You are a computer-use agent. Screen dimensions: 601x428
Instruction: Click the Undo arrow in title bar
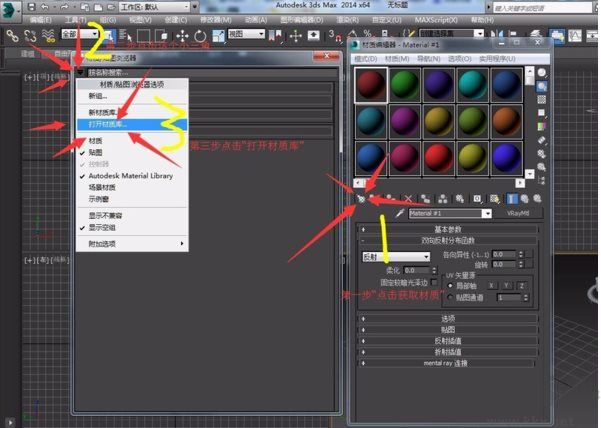click(45, 7)
